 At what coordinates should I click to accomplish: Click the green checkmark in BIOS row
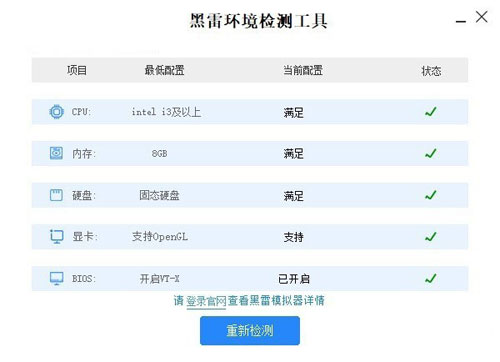pyautogui.click(x=431, y=278)
